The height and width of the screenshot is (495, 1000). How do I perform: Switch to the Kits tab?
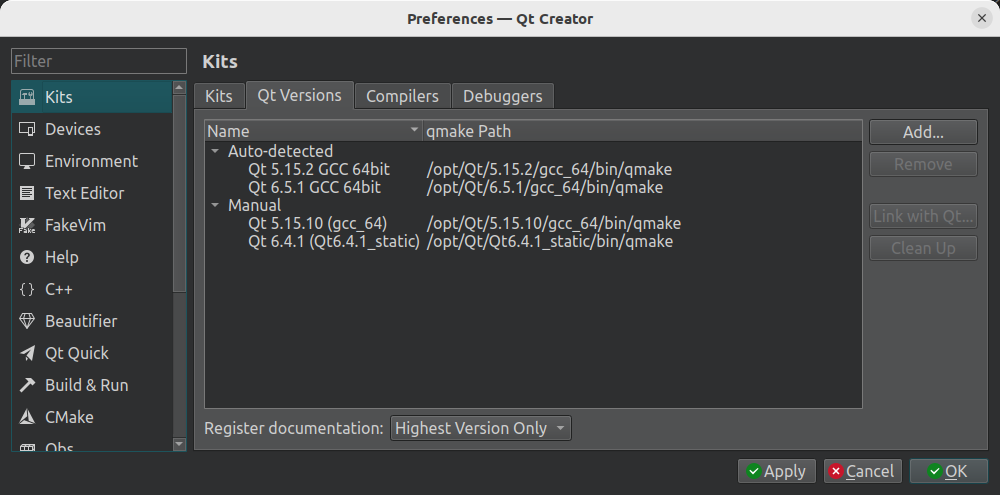click(219, 96)
